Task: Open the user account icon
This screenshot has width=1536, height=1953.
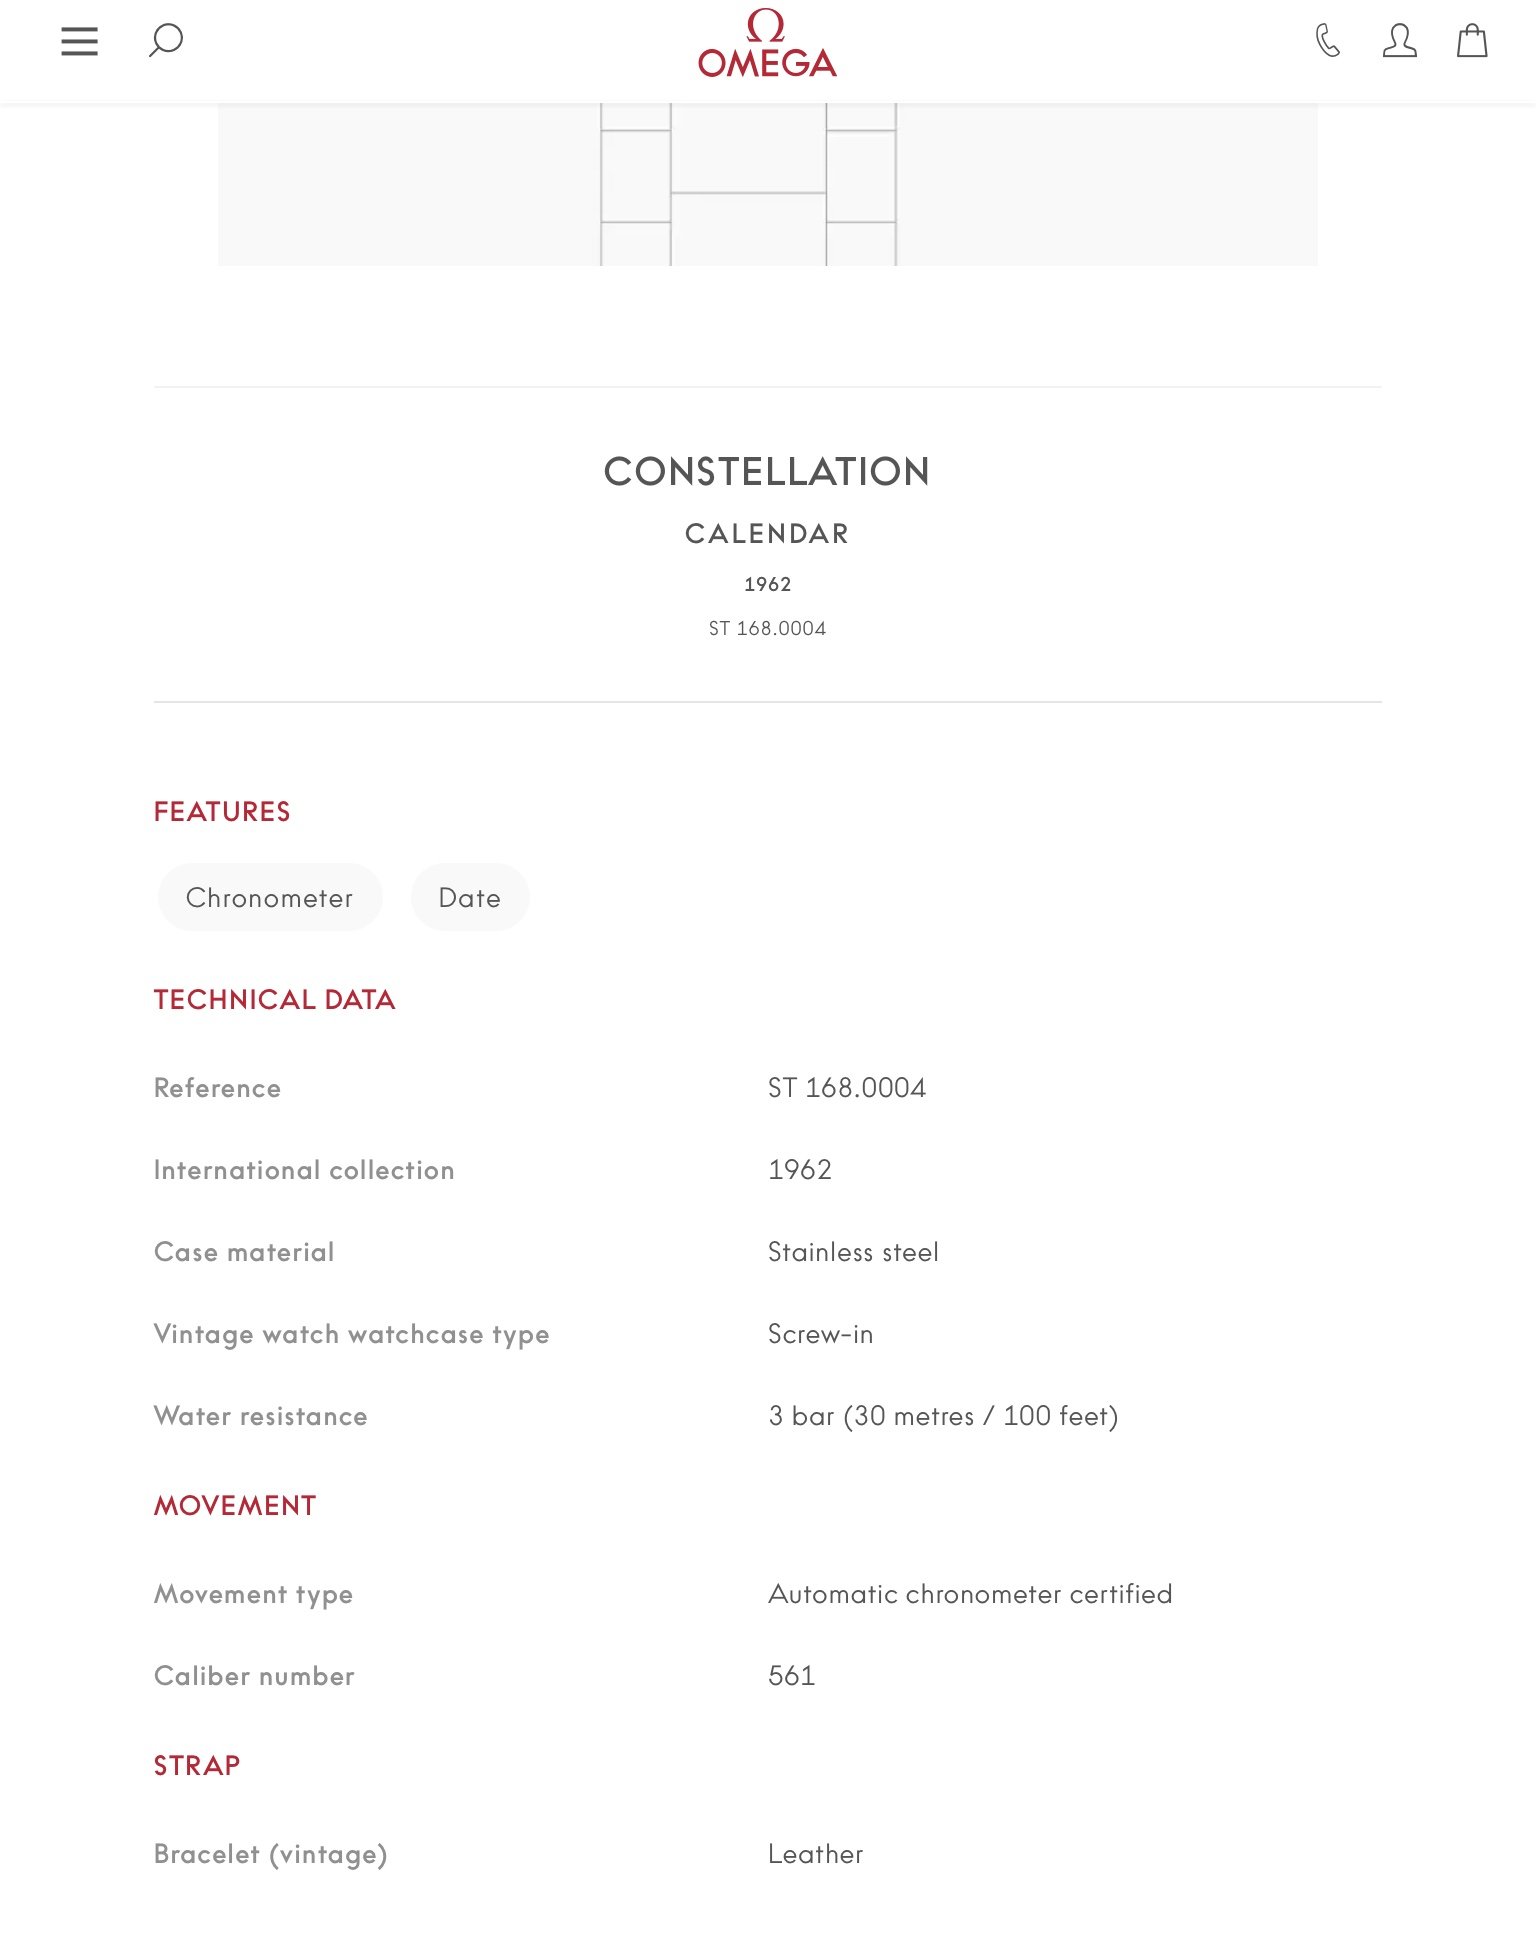Action: pyautogui.click(x=1399, y=41)
